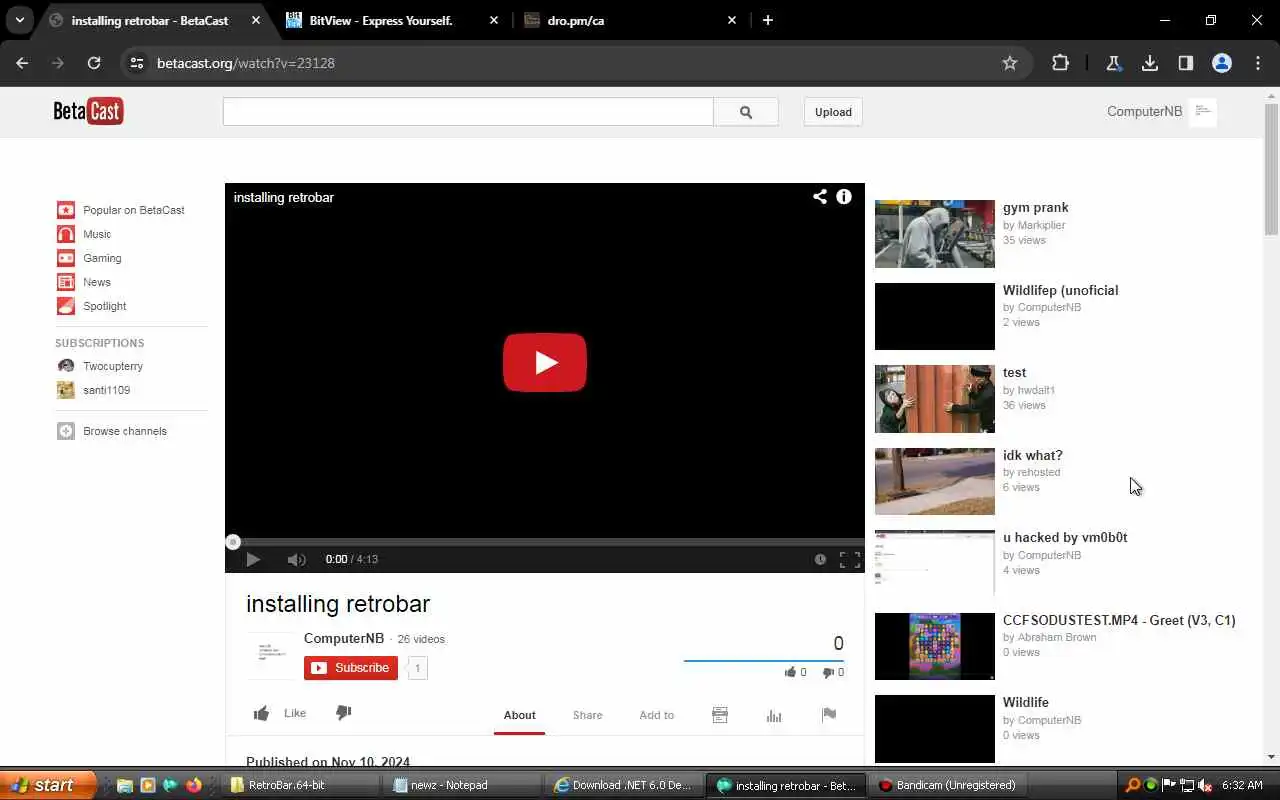The height and width of the screenshot is (800, 1280).
Task: Go back in browser history
Action: click(x=22, y=63)
